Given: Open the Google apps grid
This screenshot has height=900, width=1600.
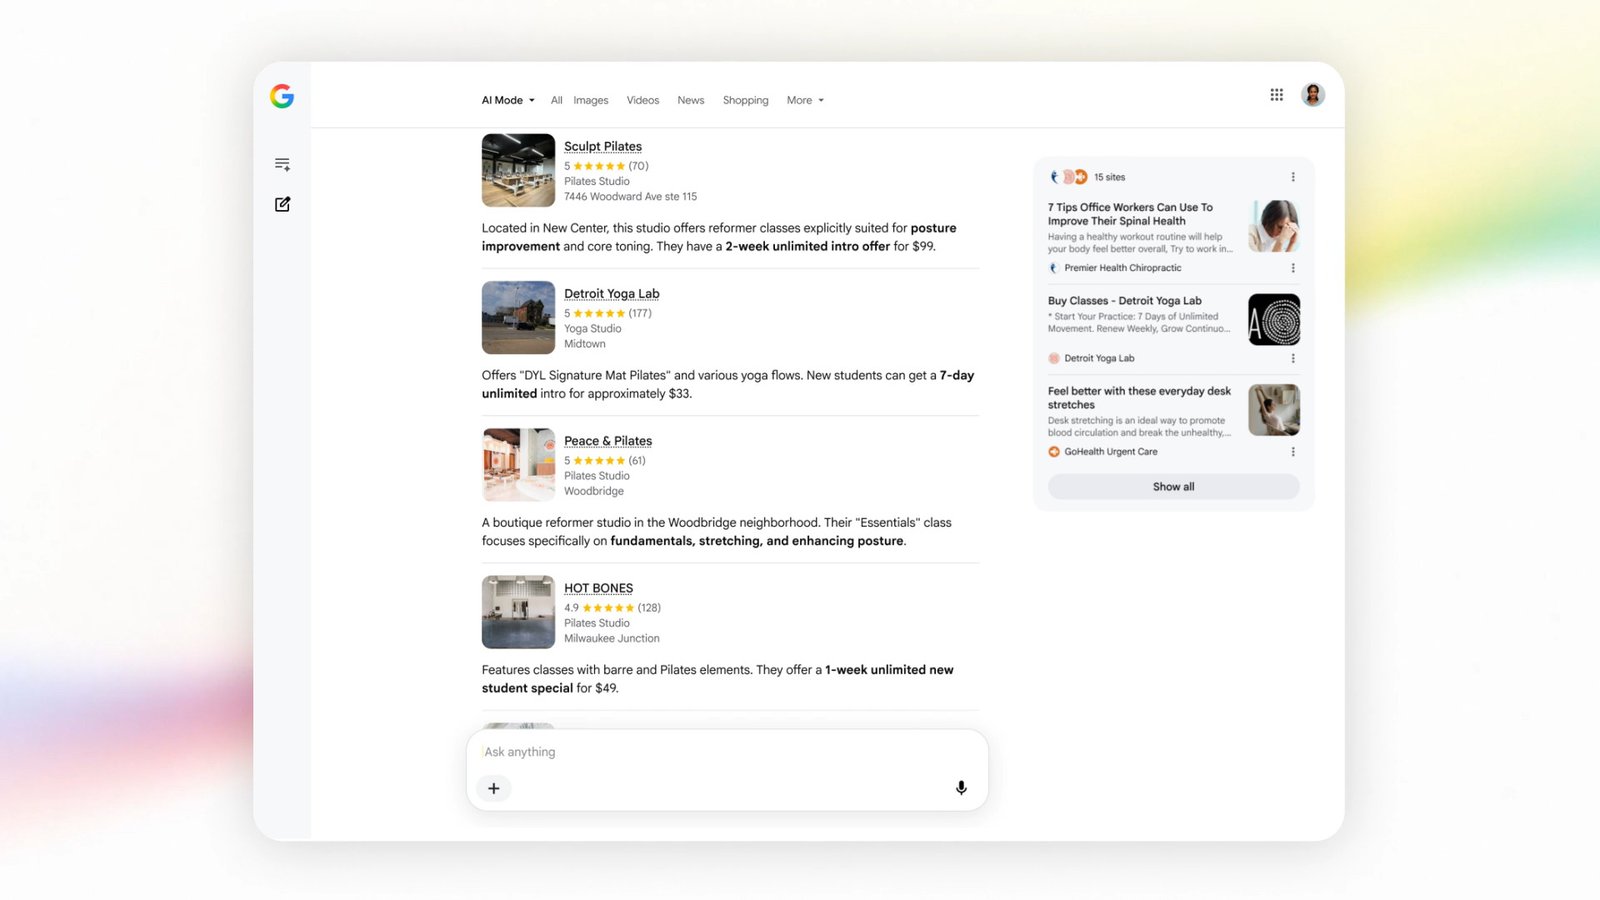Looking at the screenshot, I should [1277, 95].
